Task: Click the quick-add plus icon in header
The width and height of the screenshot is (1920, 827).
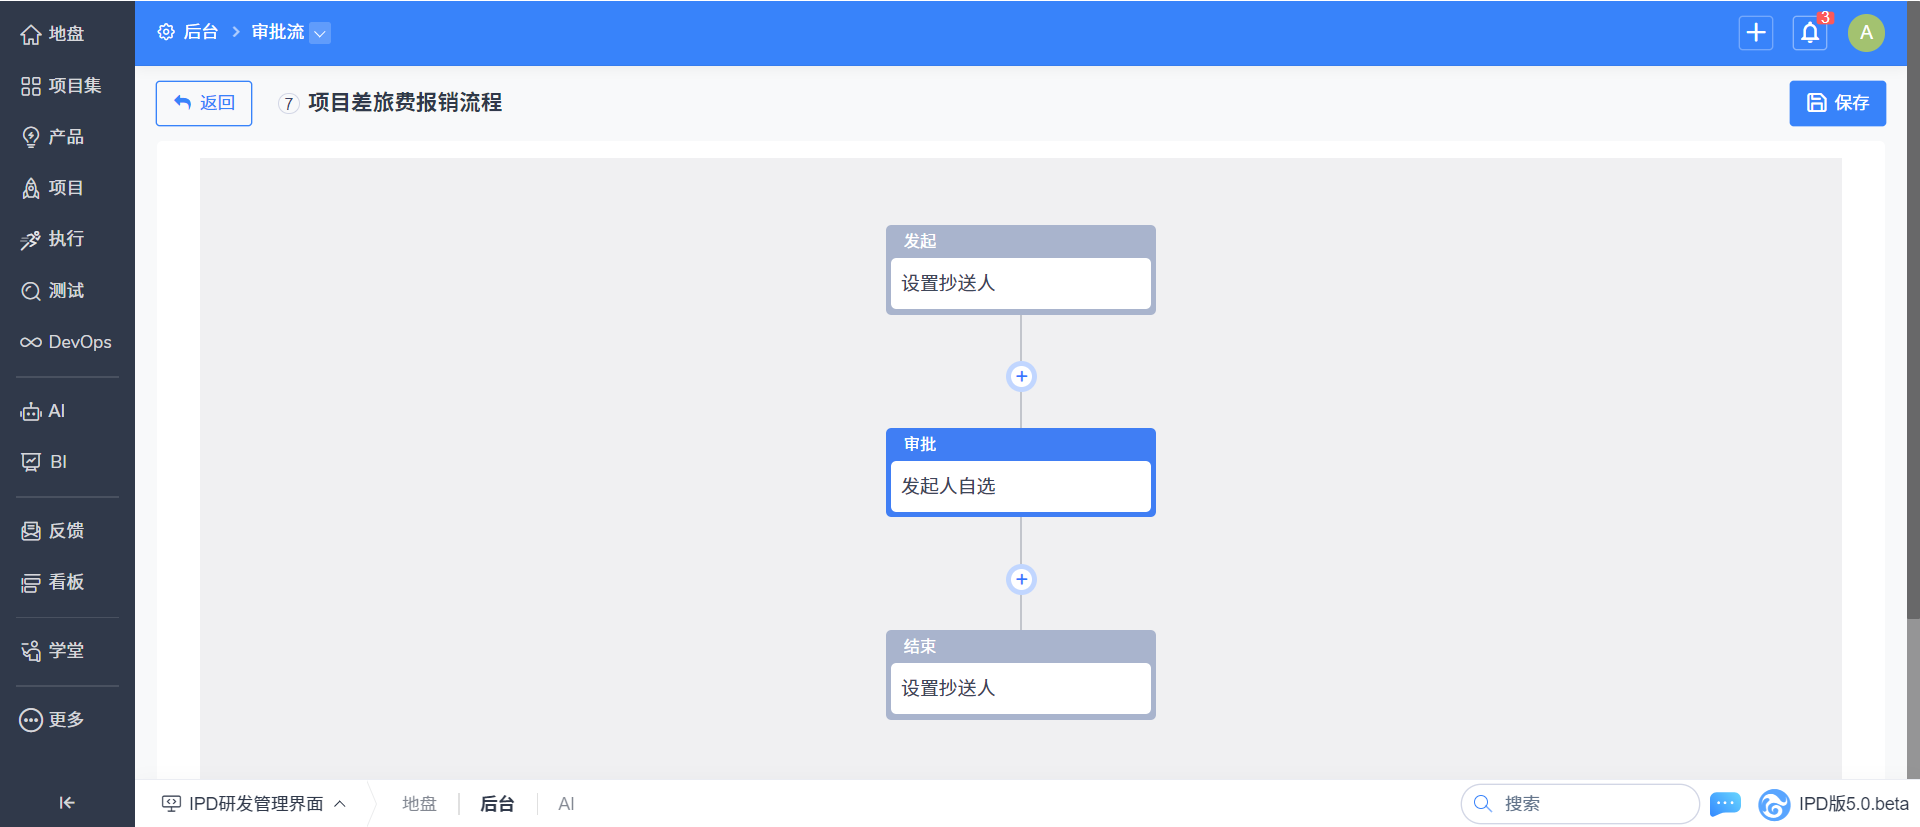Action: tap(1756, 33)
